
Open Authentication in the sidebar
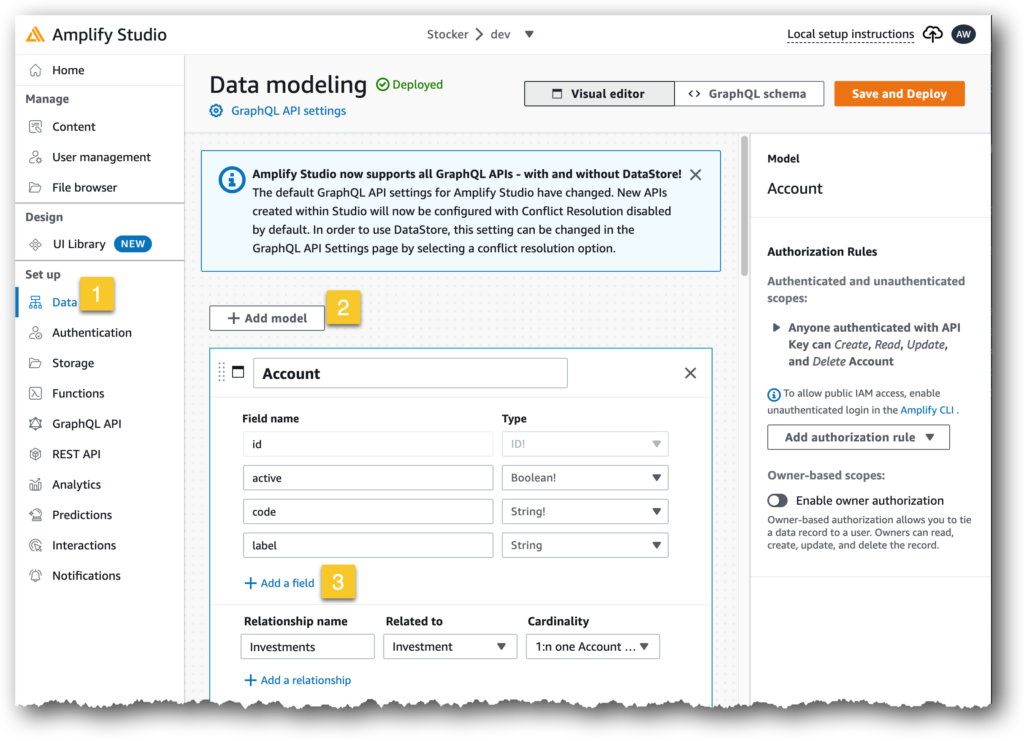point(91,333)
